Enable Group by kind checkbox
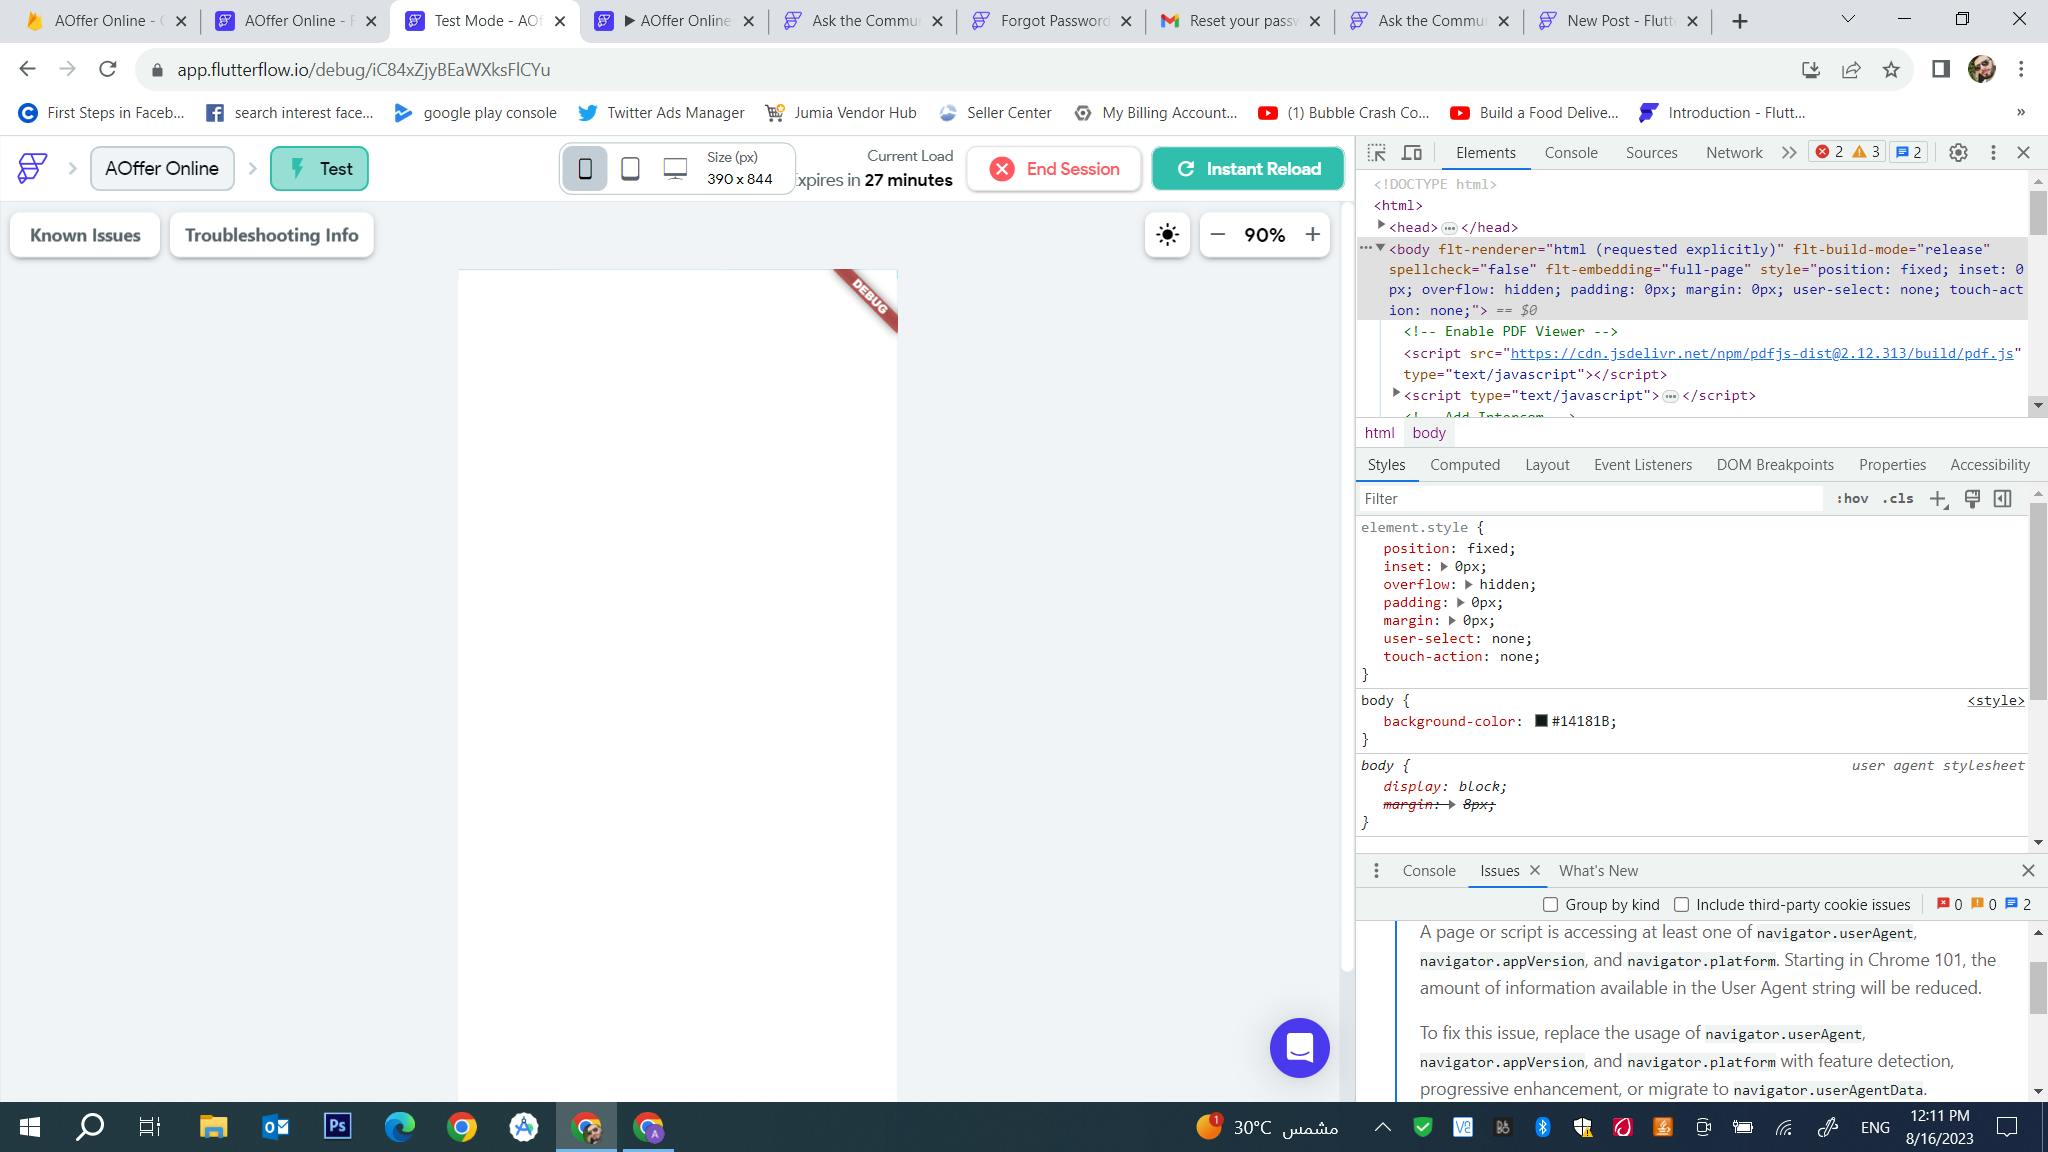 pyautogui.click(x=1550, y=904)
